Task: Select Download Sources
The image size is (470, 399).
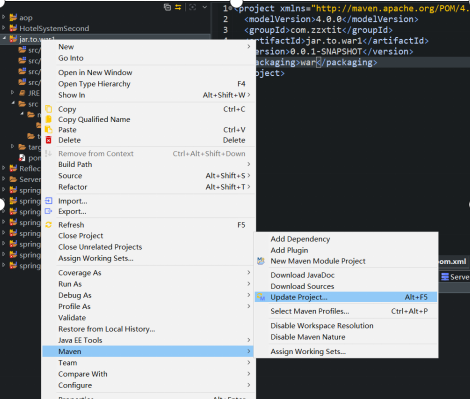Action: point(302,286)
